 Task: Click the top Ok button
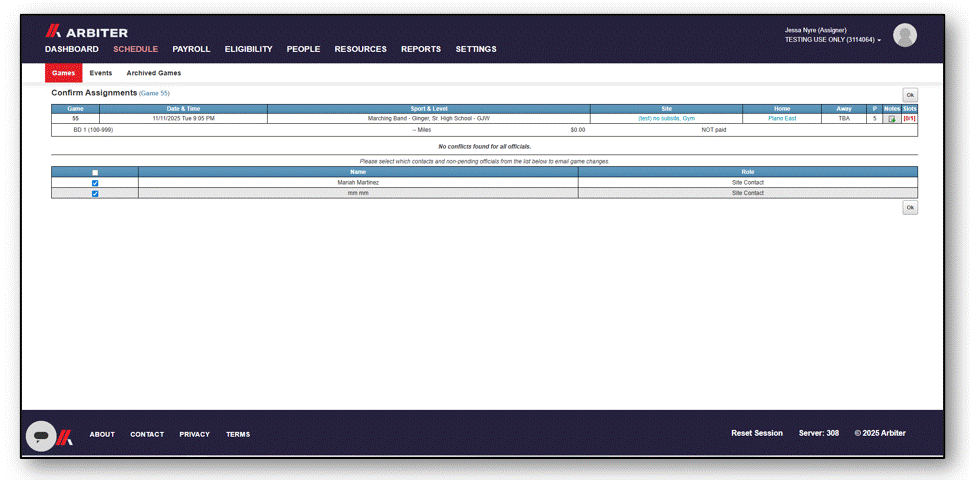tap(909, 95)
